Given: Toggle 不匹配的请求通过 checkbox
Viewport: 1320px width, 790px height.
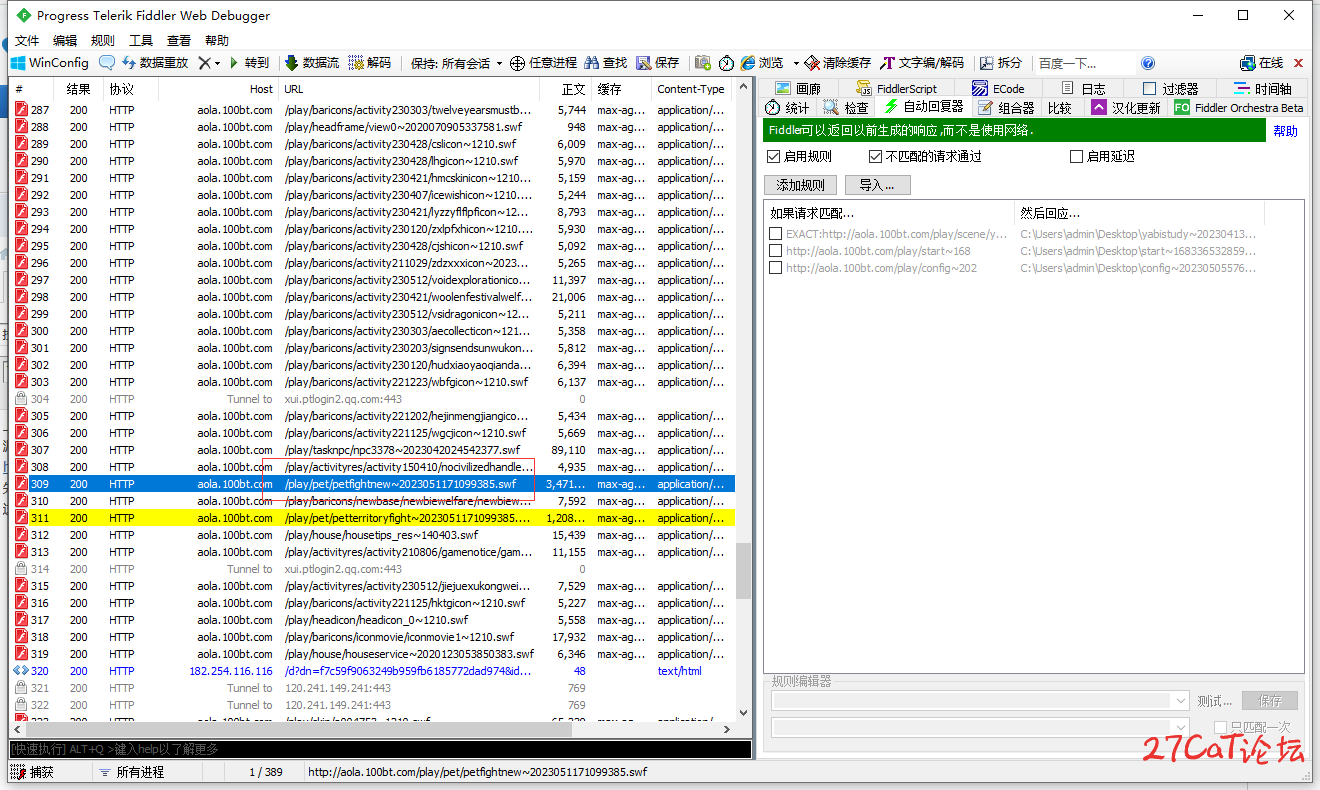Looking at the screenshot, I should click(x=876, y=156).
